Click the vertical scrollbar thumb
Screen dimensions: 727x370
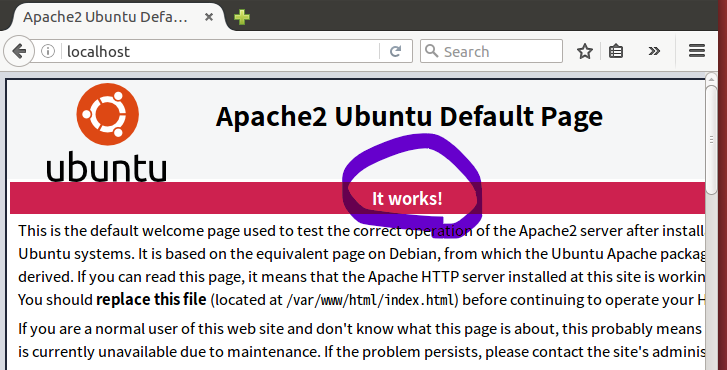(712, 139)
